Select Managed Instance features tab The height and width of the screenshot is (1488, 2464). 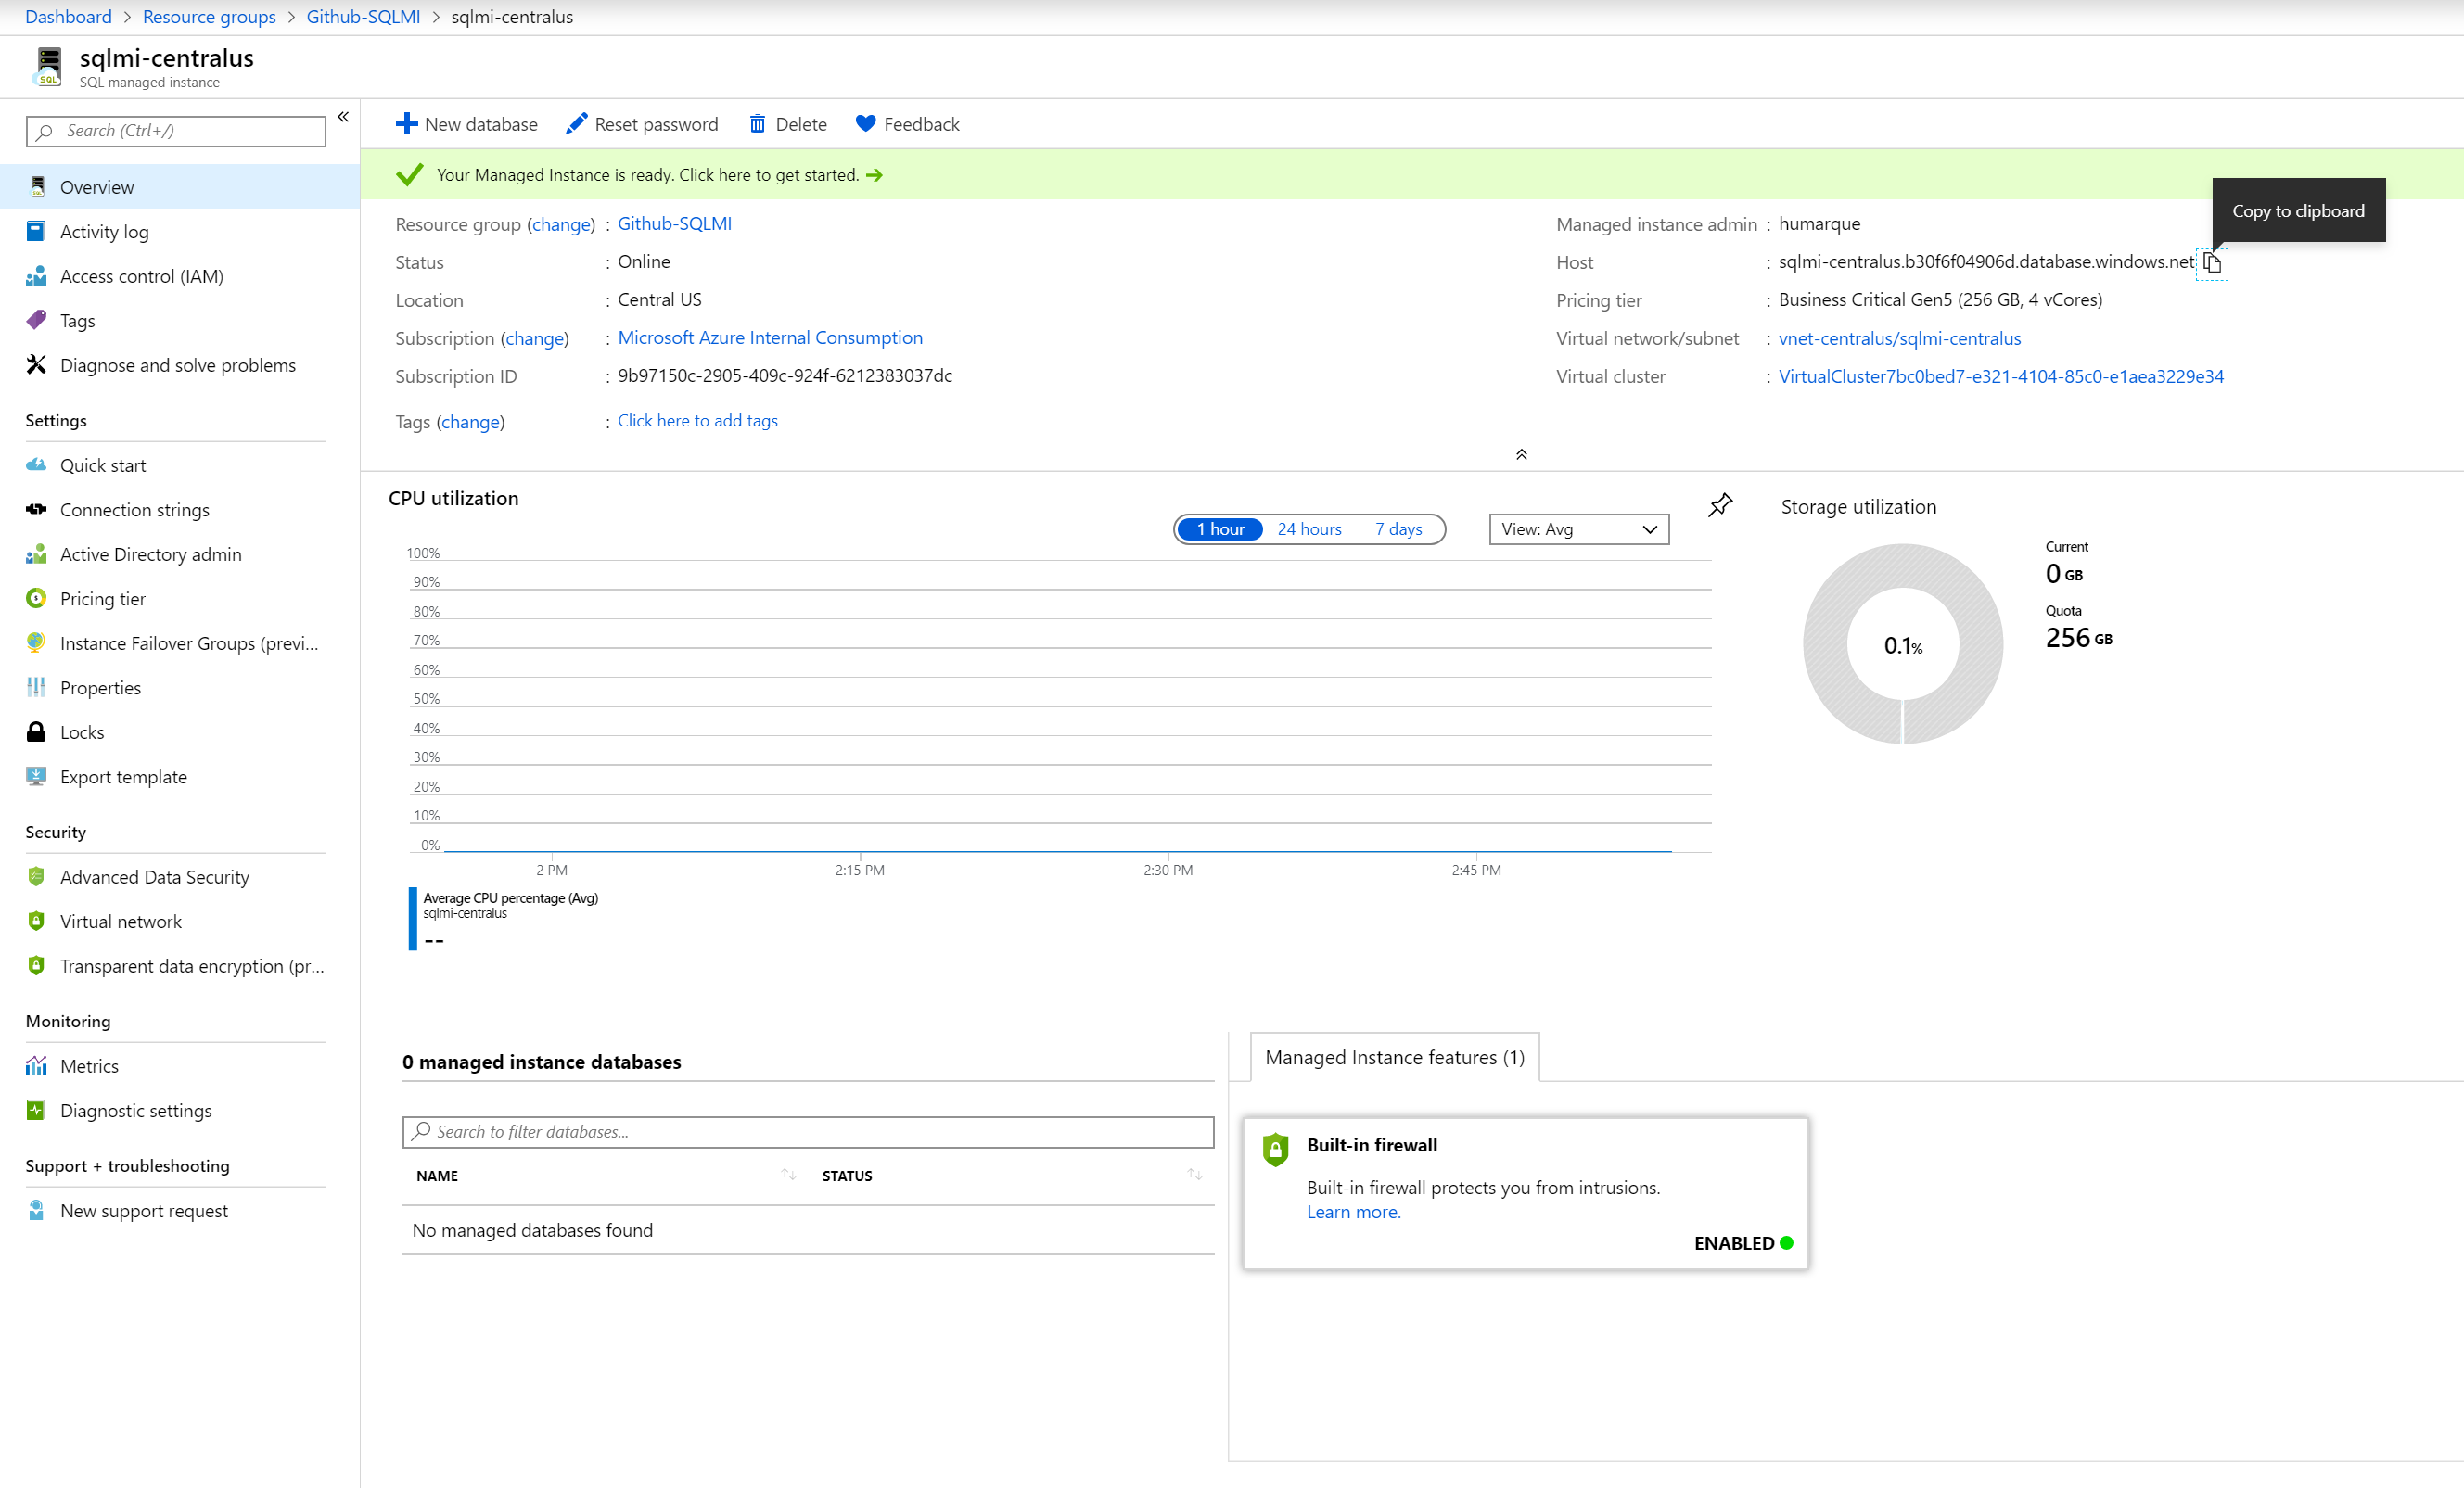(x=1394, y=1057)
